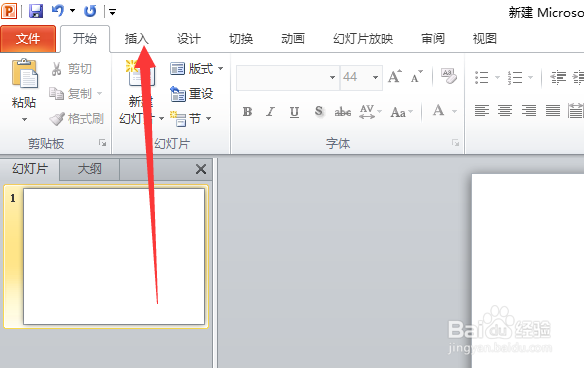Open the font size 44 dropdown
Screen dimensions: 584x368
pyautogui.click(x=375, y=77)
